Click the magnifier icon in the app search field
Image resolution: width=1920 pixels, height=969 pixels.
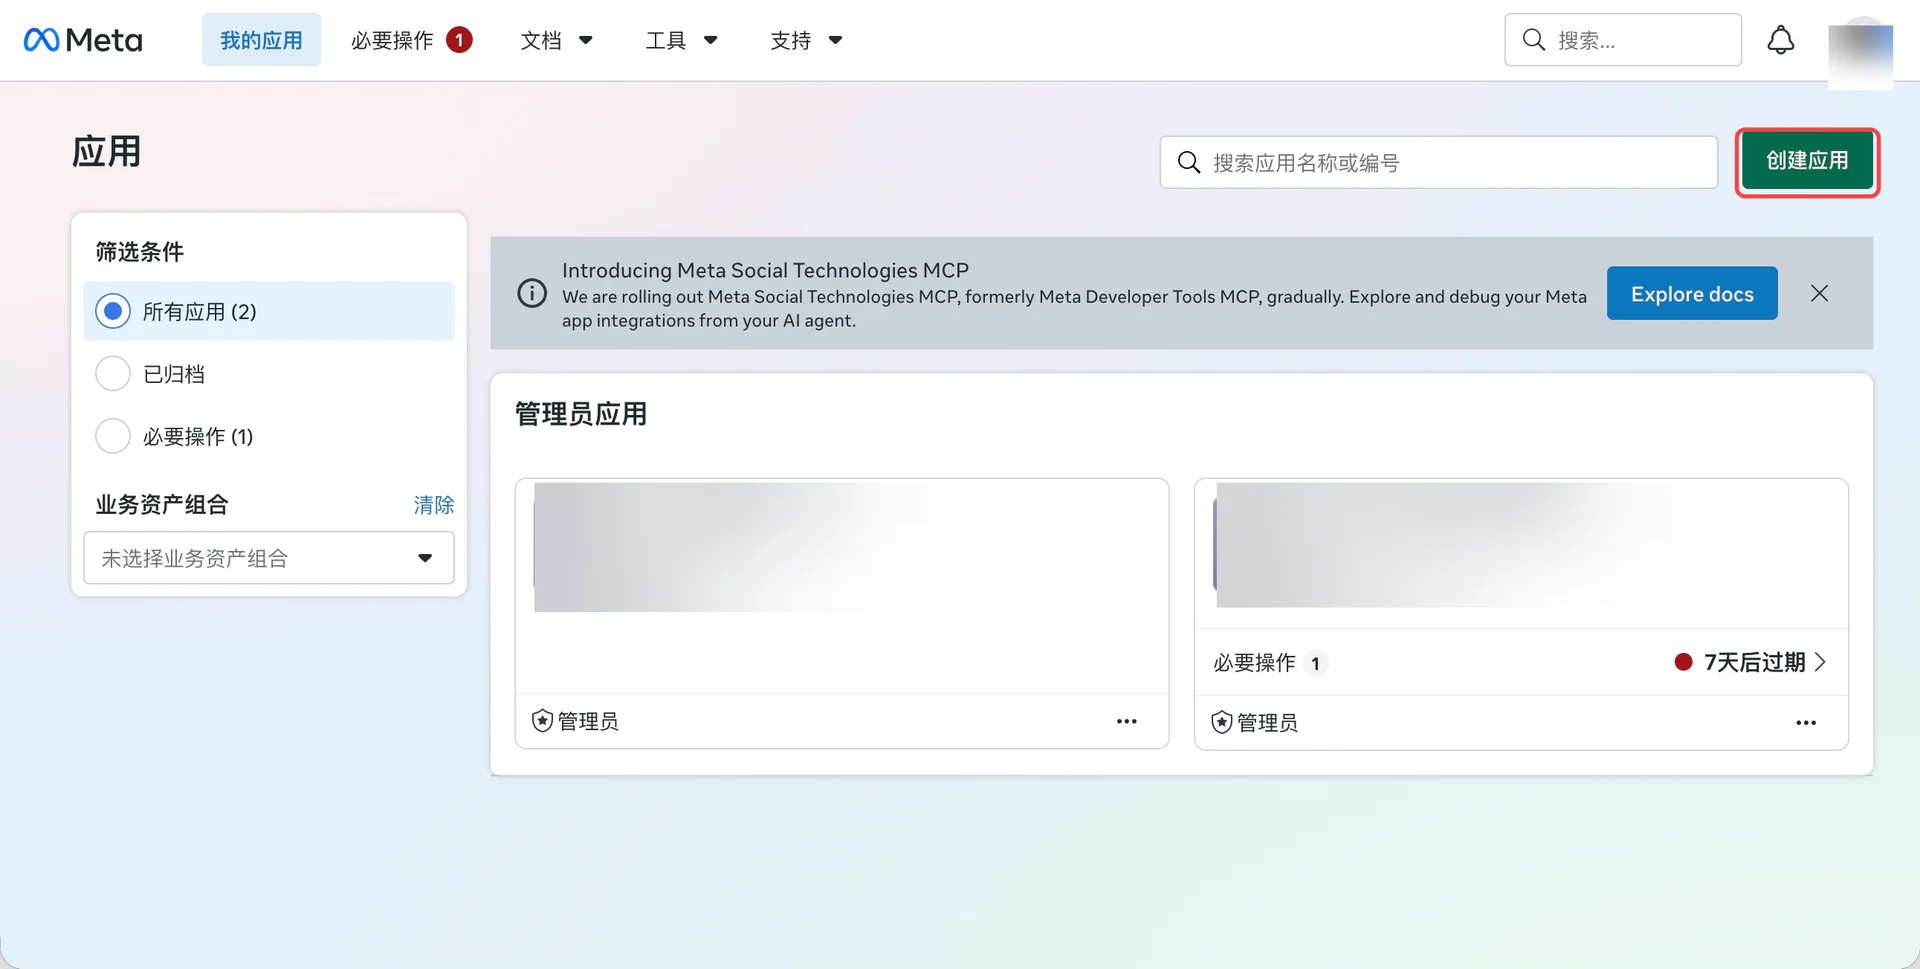1188,162
